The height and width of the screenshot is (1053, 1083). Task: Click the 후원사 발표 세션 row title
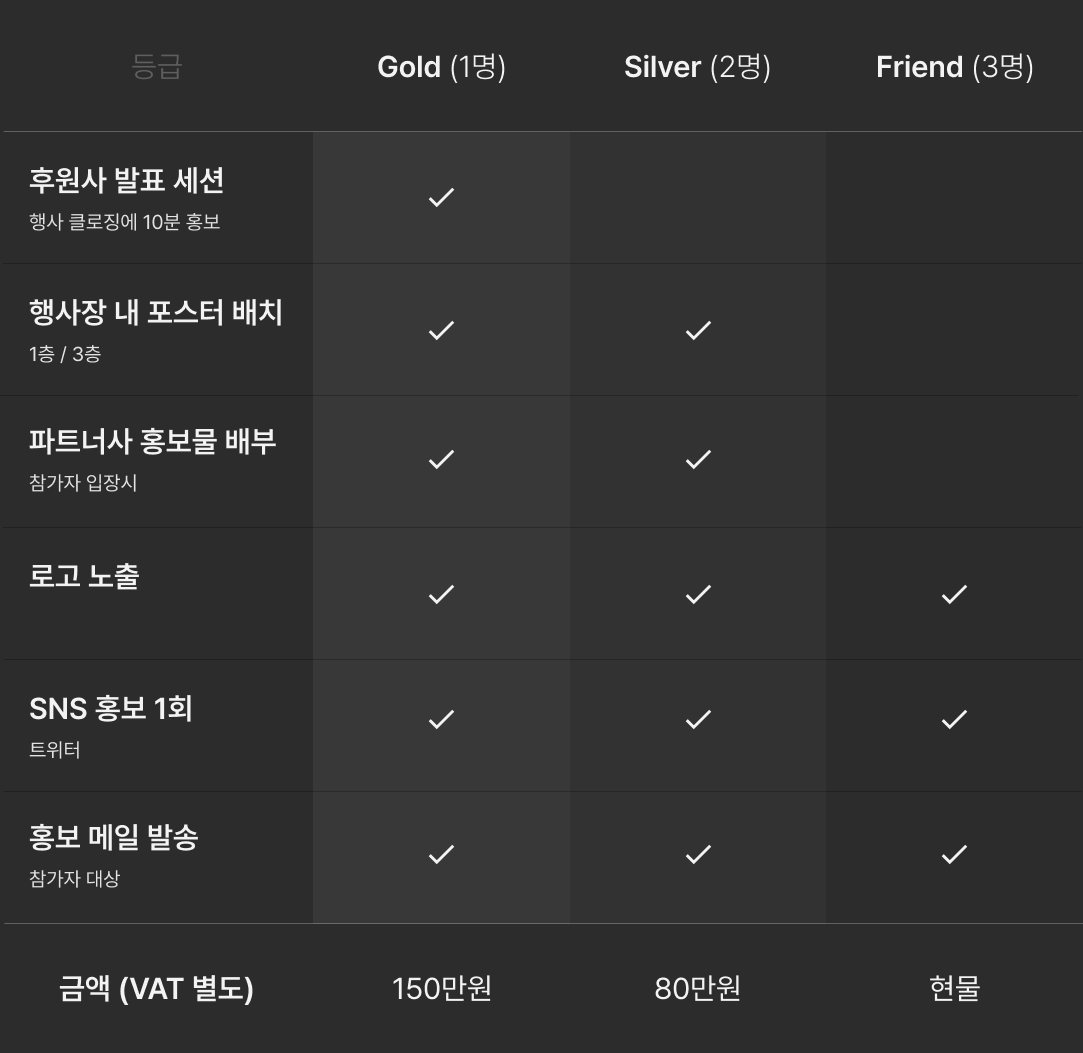126,181
